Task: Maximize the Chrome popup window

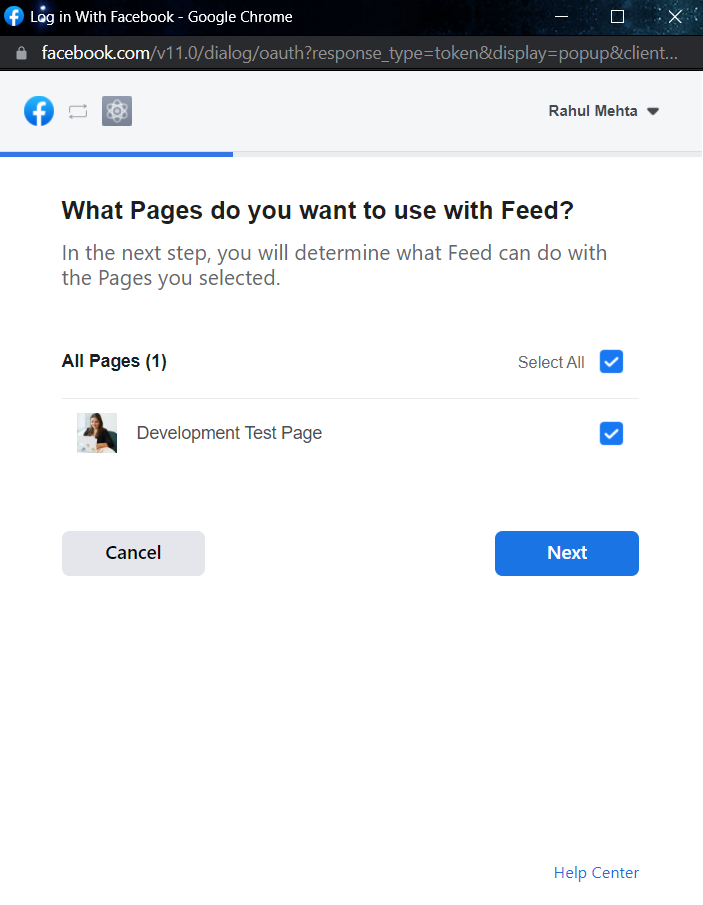Action: [x=617, y=16]
